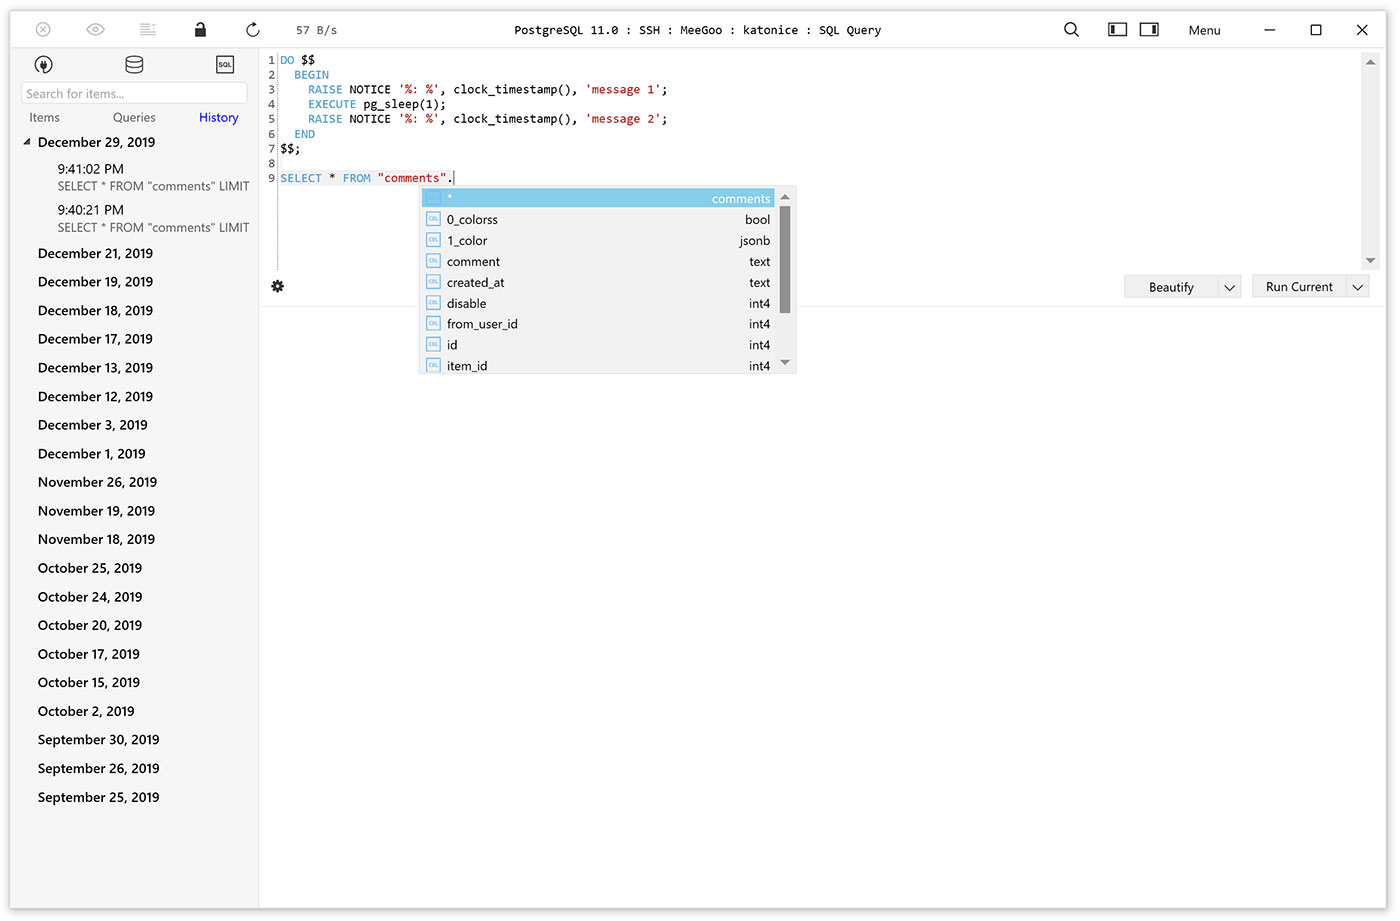1400x921 pixels.
Task: Click the eye preview icon
Action: point(96,30)
